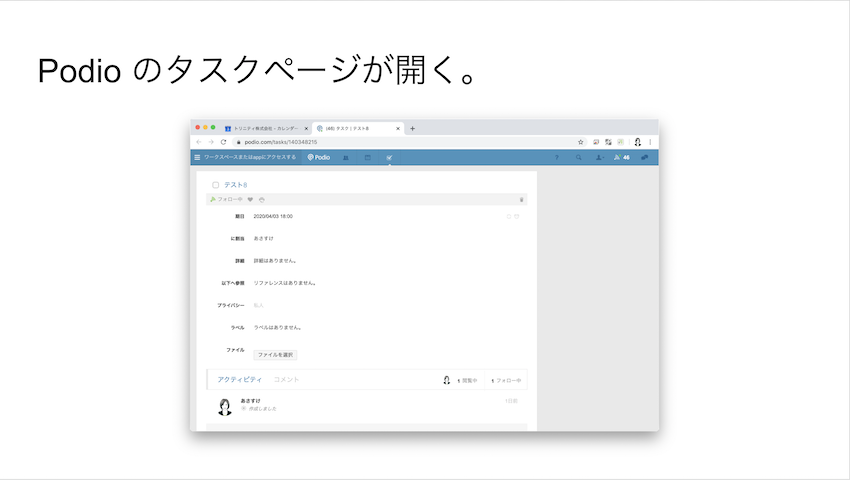
Task: Open the Podio calendar icon in navbar
Action: point(368,157)
